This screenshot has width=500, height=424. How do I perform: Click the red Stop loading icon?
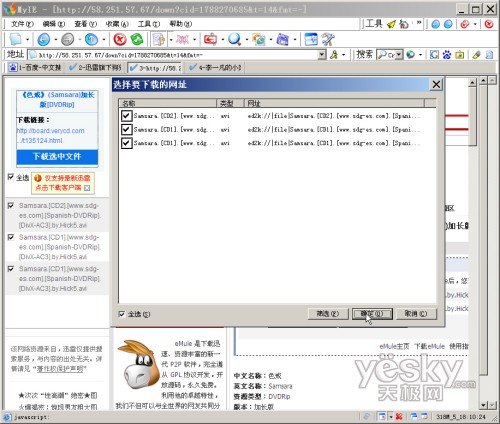[x=120, y=40]
